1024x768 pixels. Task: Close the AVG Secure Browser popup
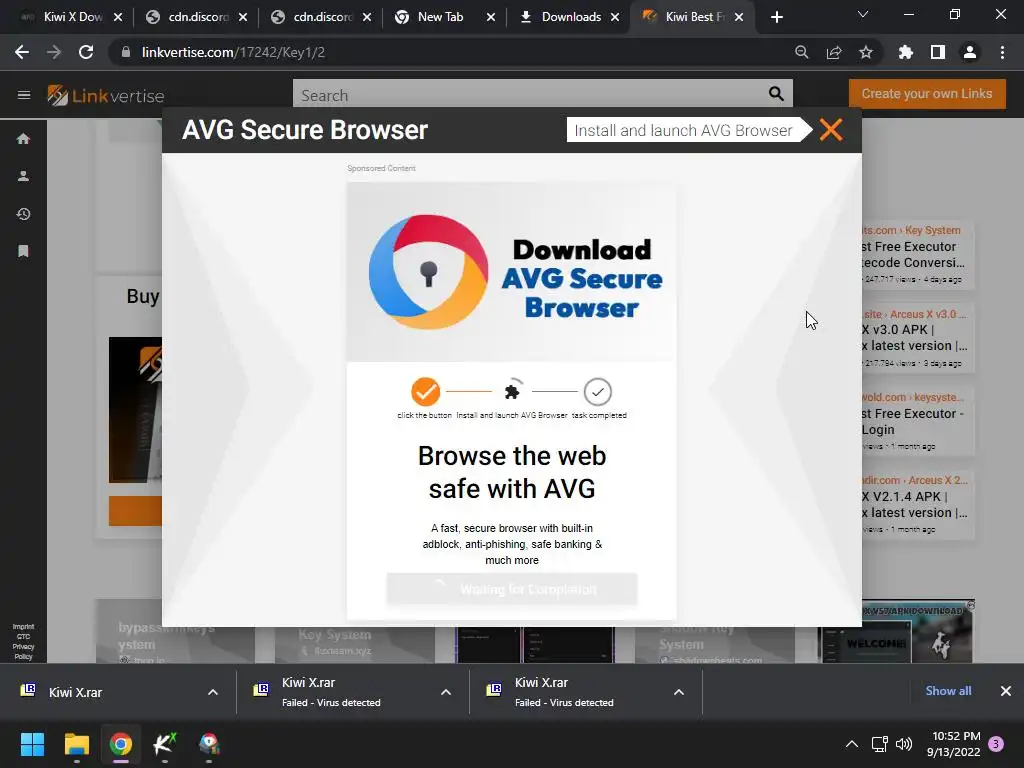(x=831, y=130)
